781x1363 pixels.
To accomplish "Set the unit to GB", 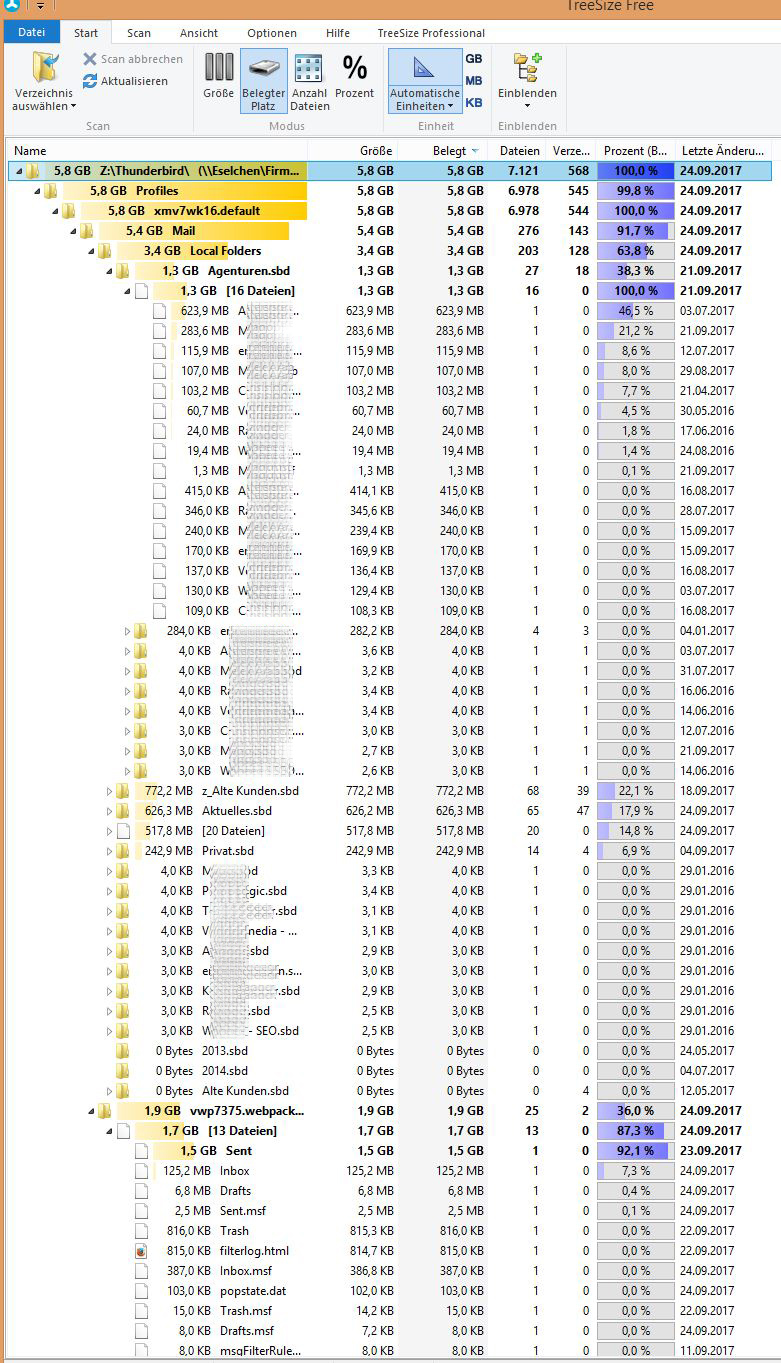I will tap(474, 59).
